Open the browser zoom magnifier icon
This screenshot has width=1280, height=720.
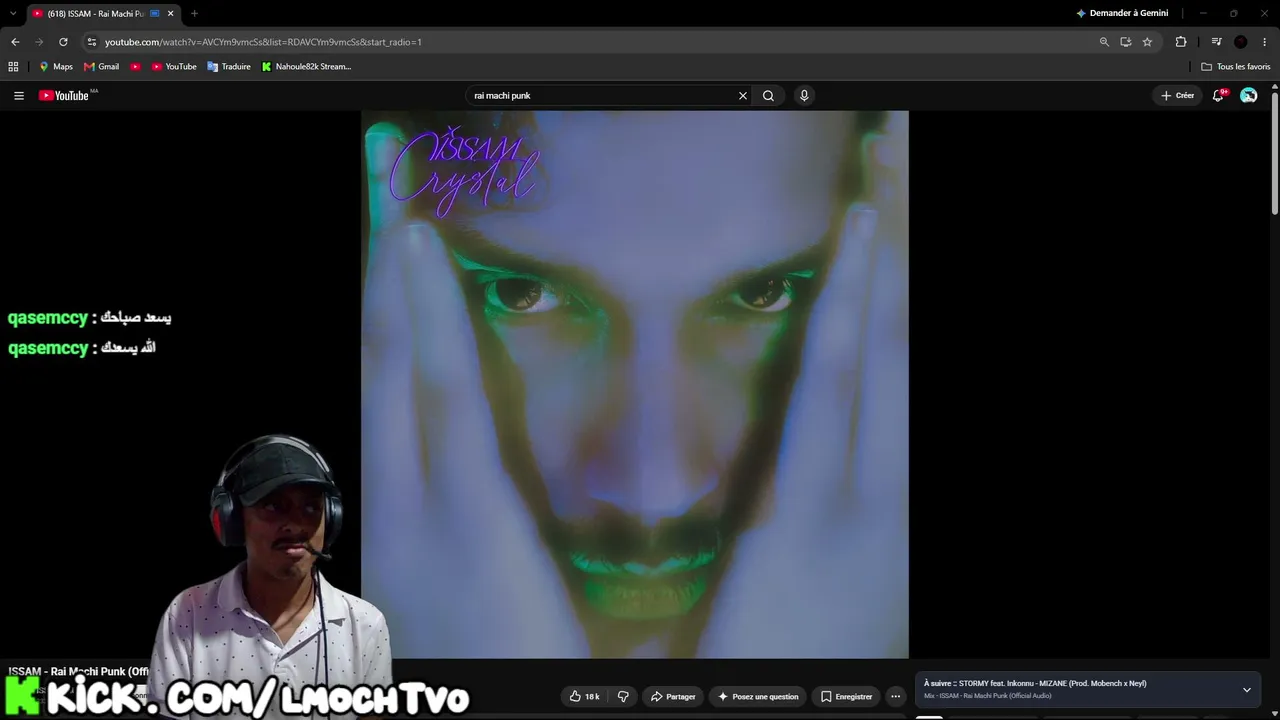point(1104,42)
